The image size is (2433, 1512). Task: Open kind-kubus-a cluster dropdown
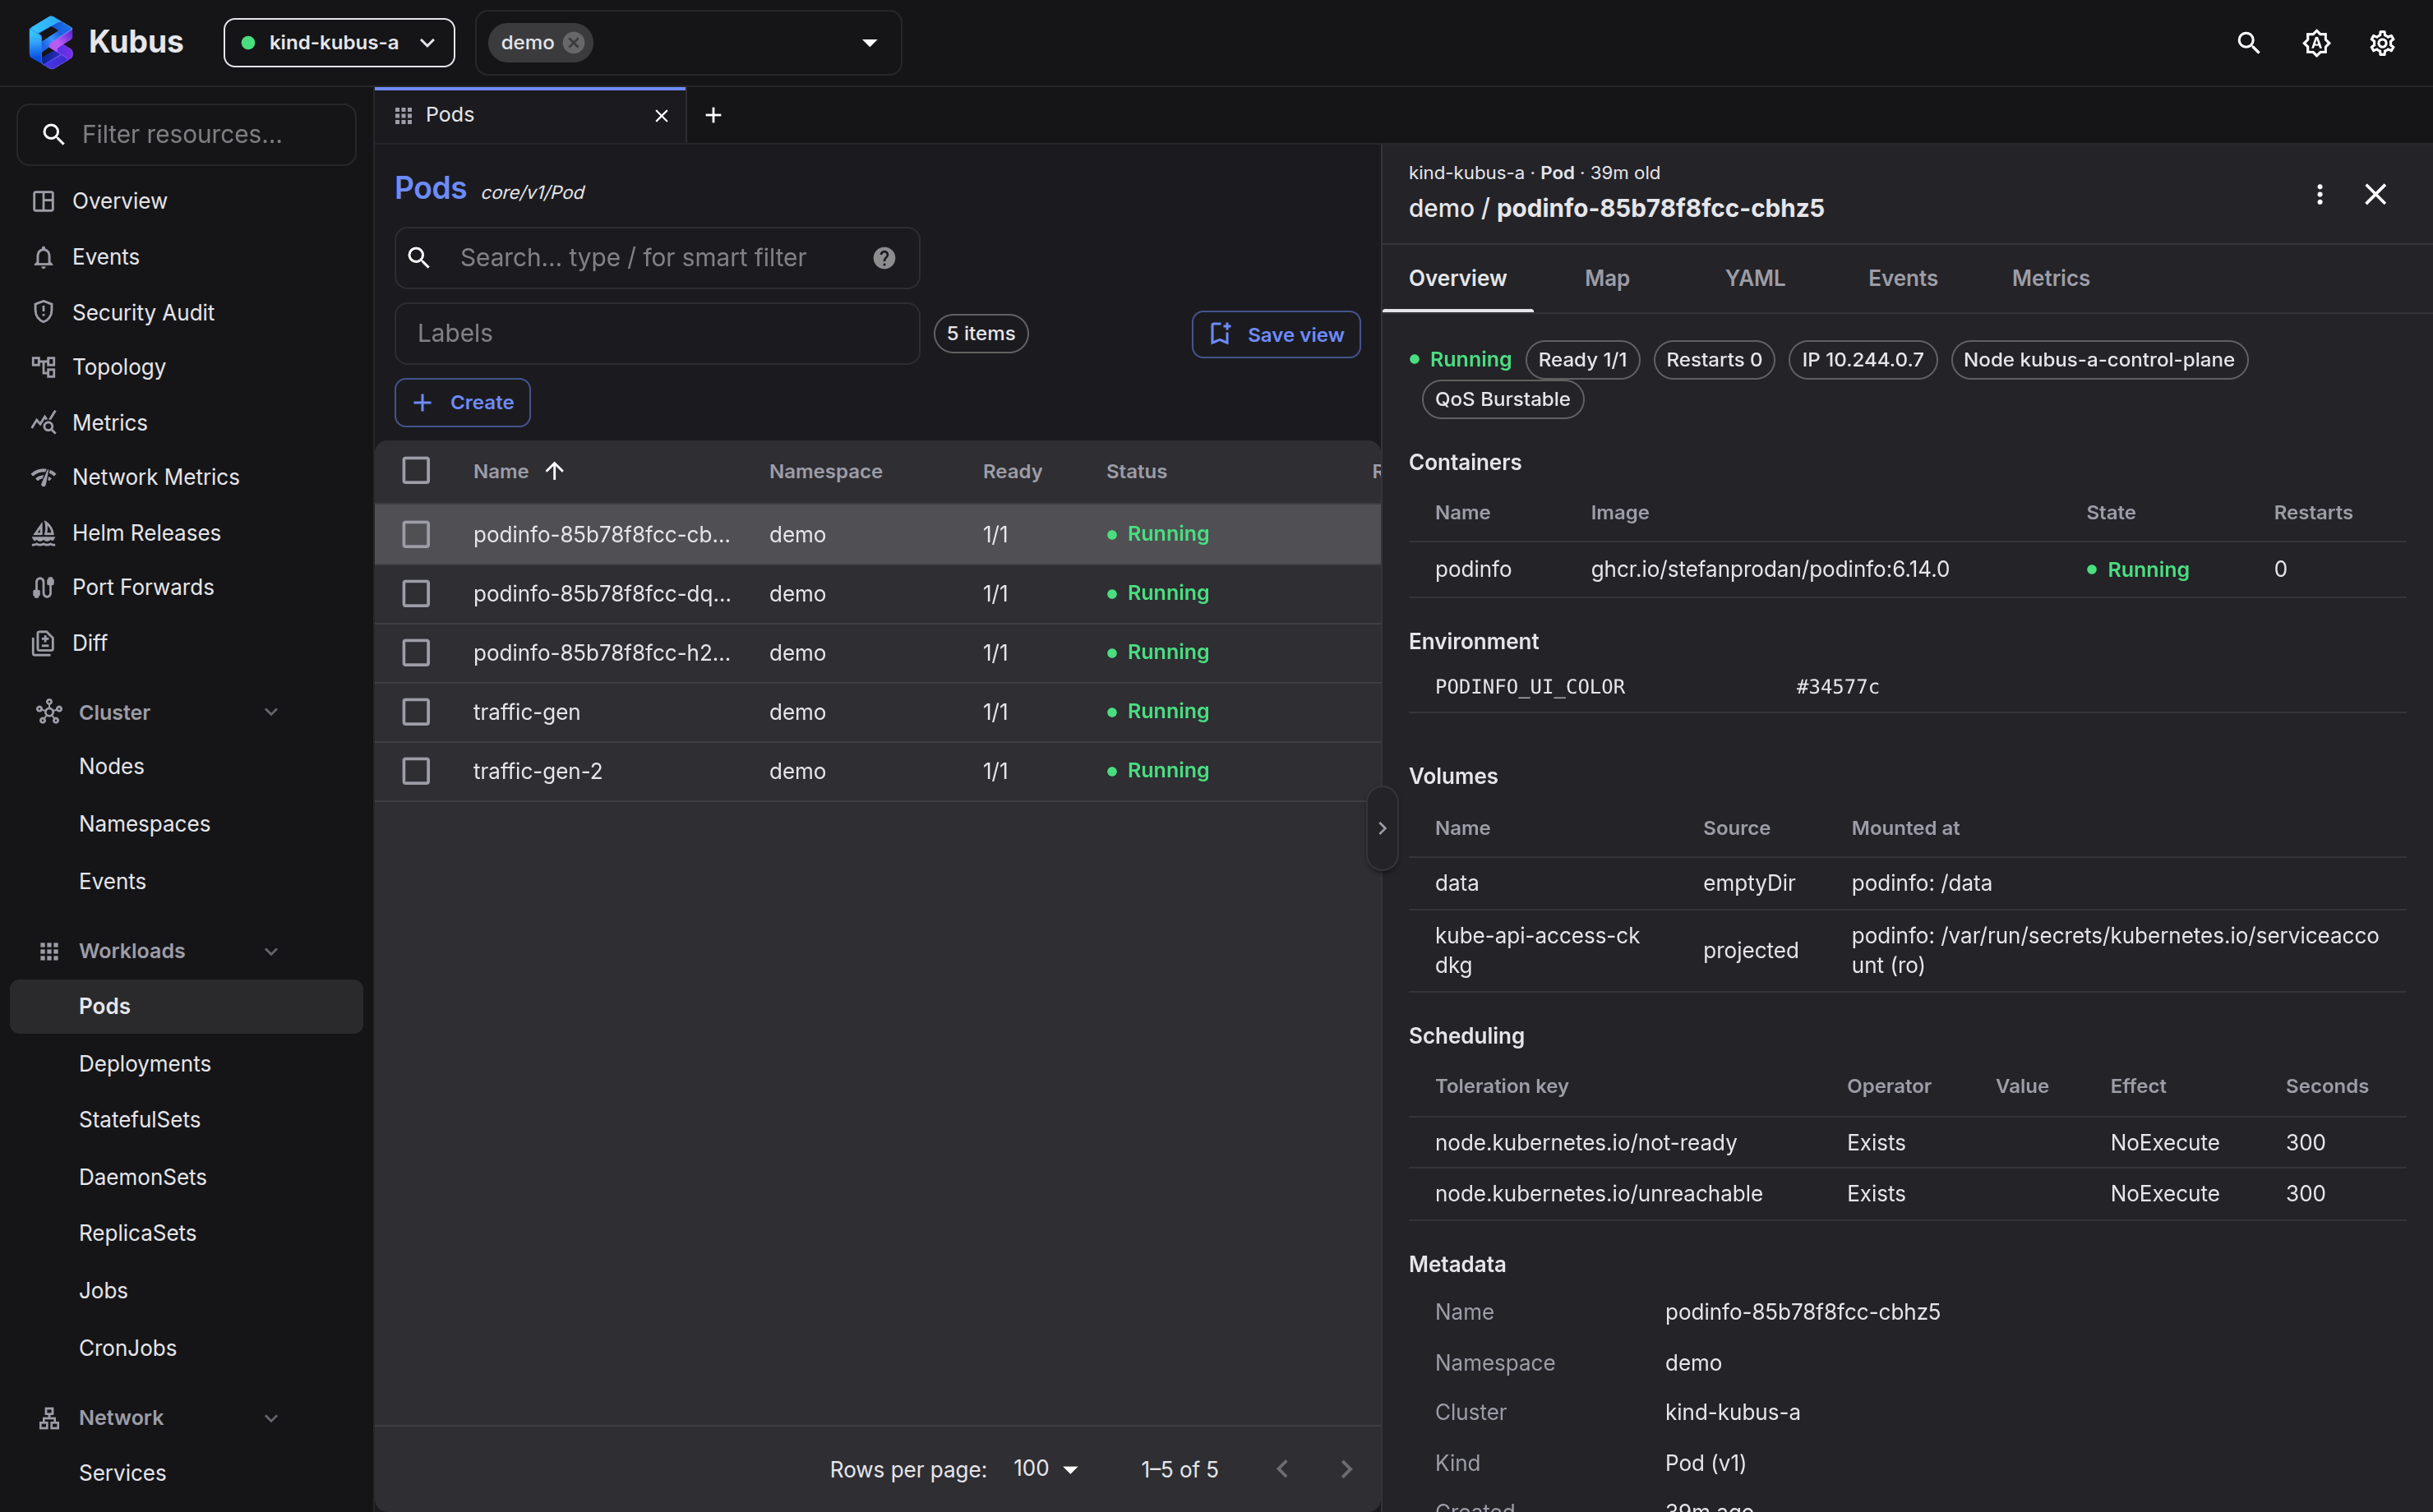tap(339, 43)
